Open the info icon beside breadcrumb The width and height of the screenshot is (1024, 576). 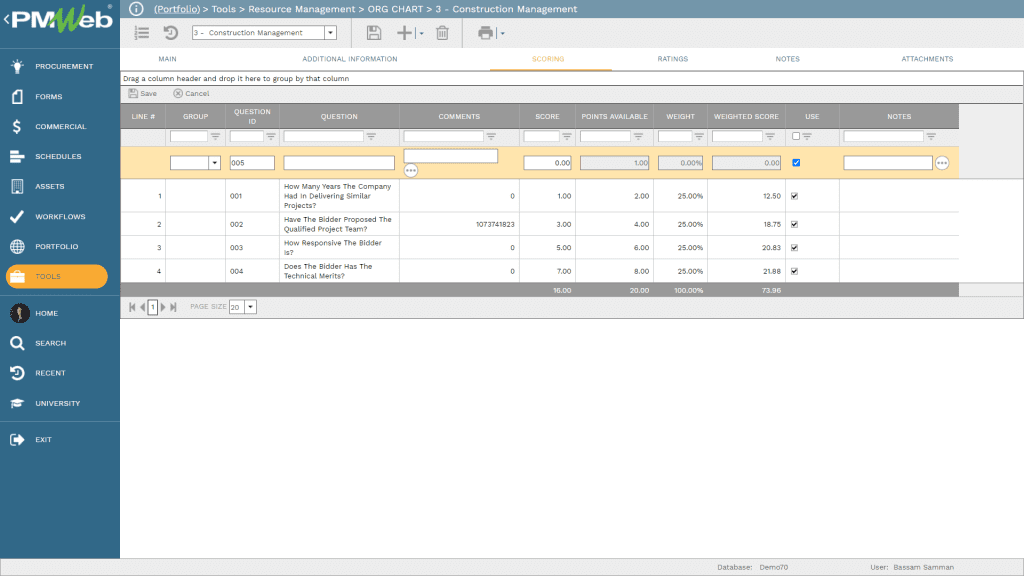tap(136, 9)
